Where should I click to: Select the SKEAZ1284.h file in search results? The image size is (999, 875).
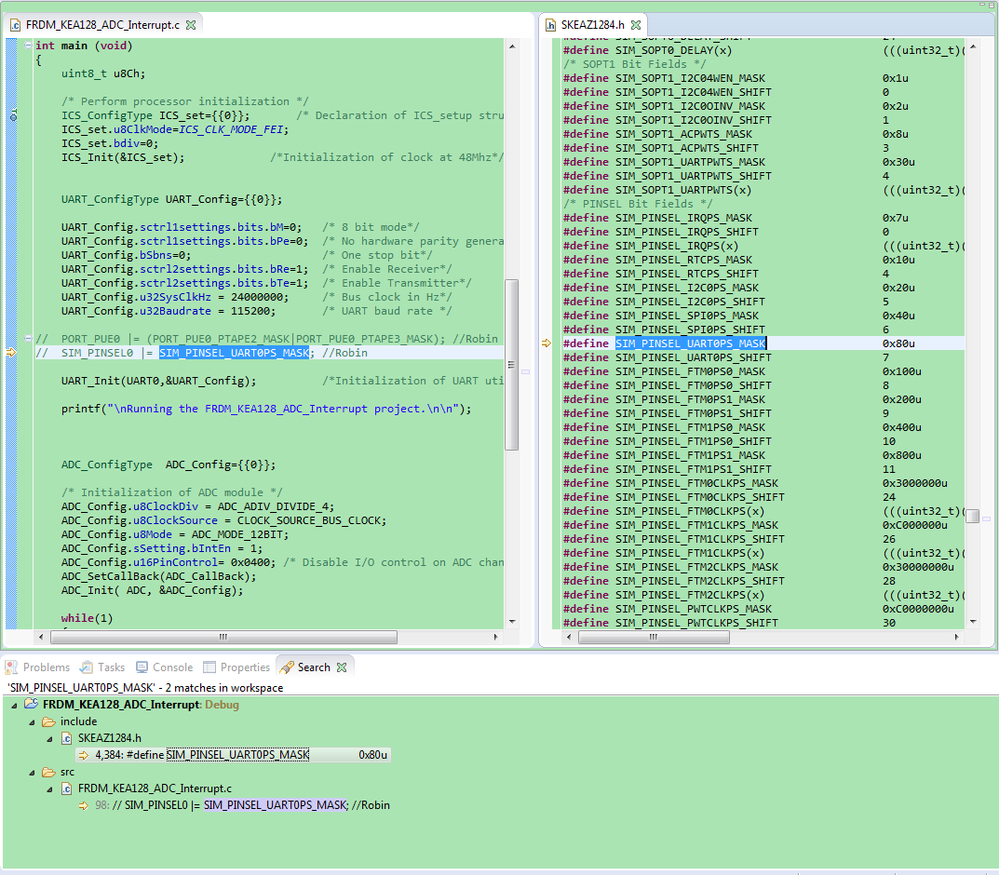click(x=110, y=738)
